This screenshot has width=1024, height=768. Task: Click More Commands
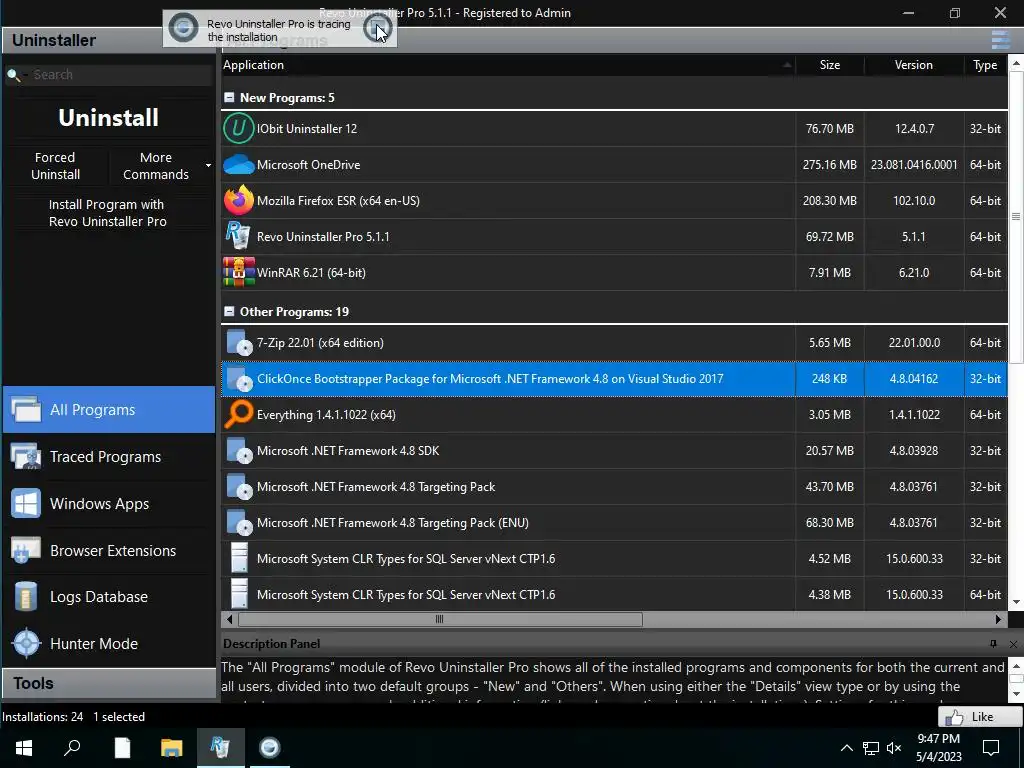155,166
